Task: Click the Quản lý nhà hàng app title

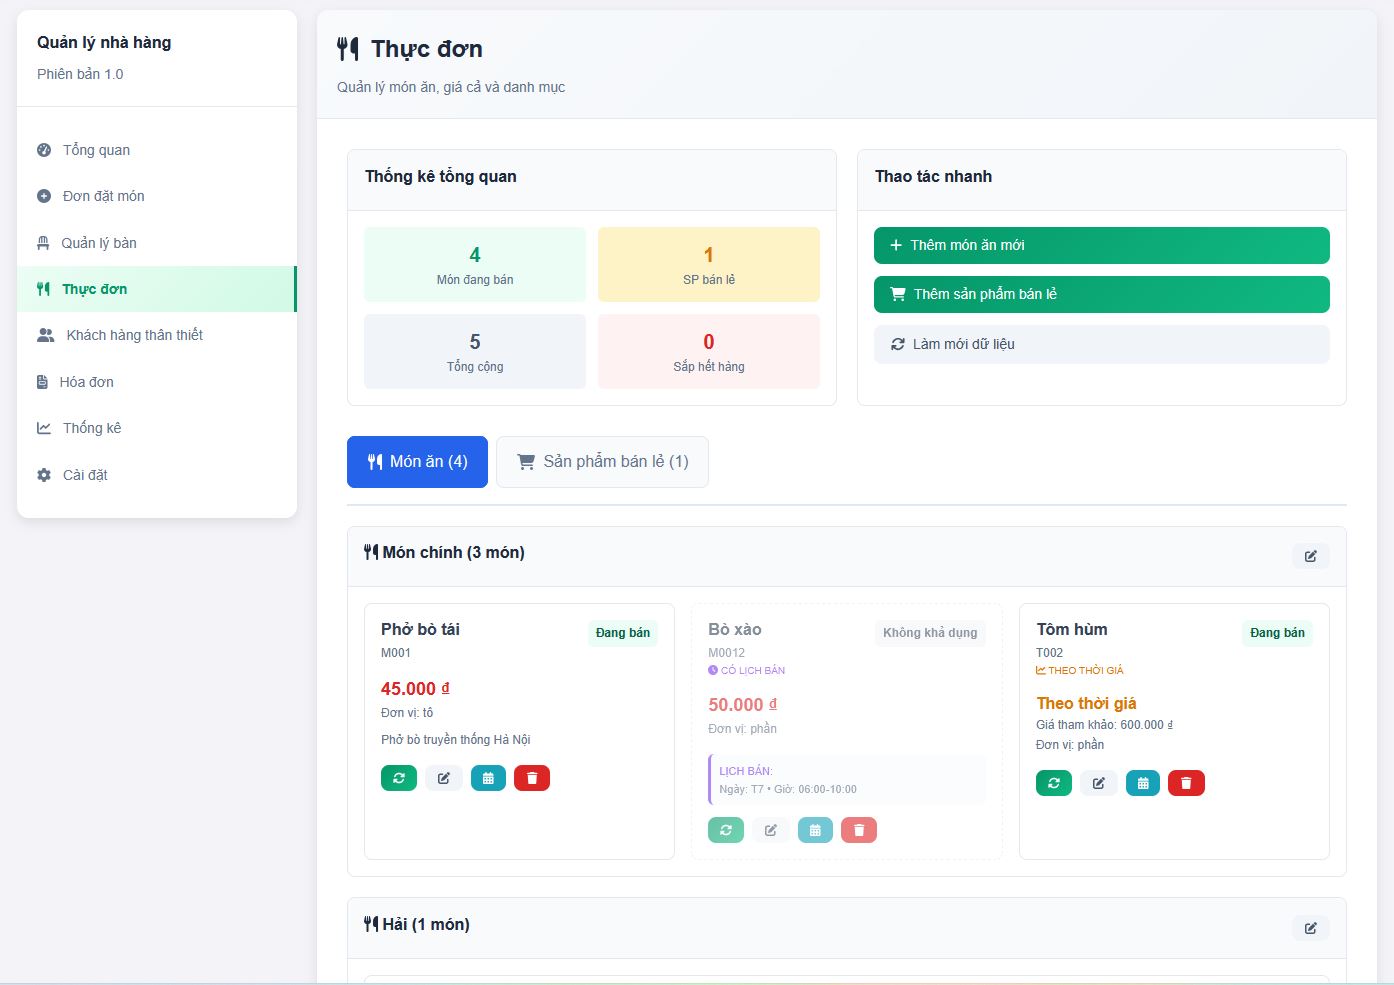Action: pos(104,42)
